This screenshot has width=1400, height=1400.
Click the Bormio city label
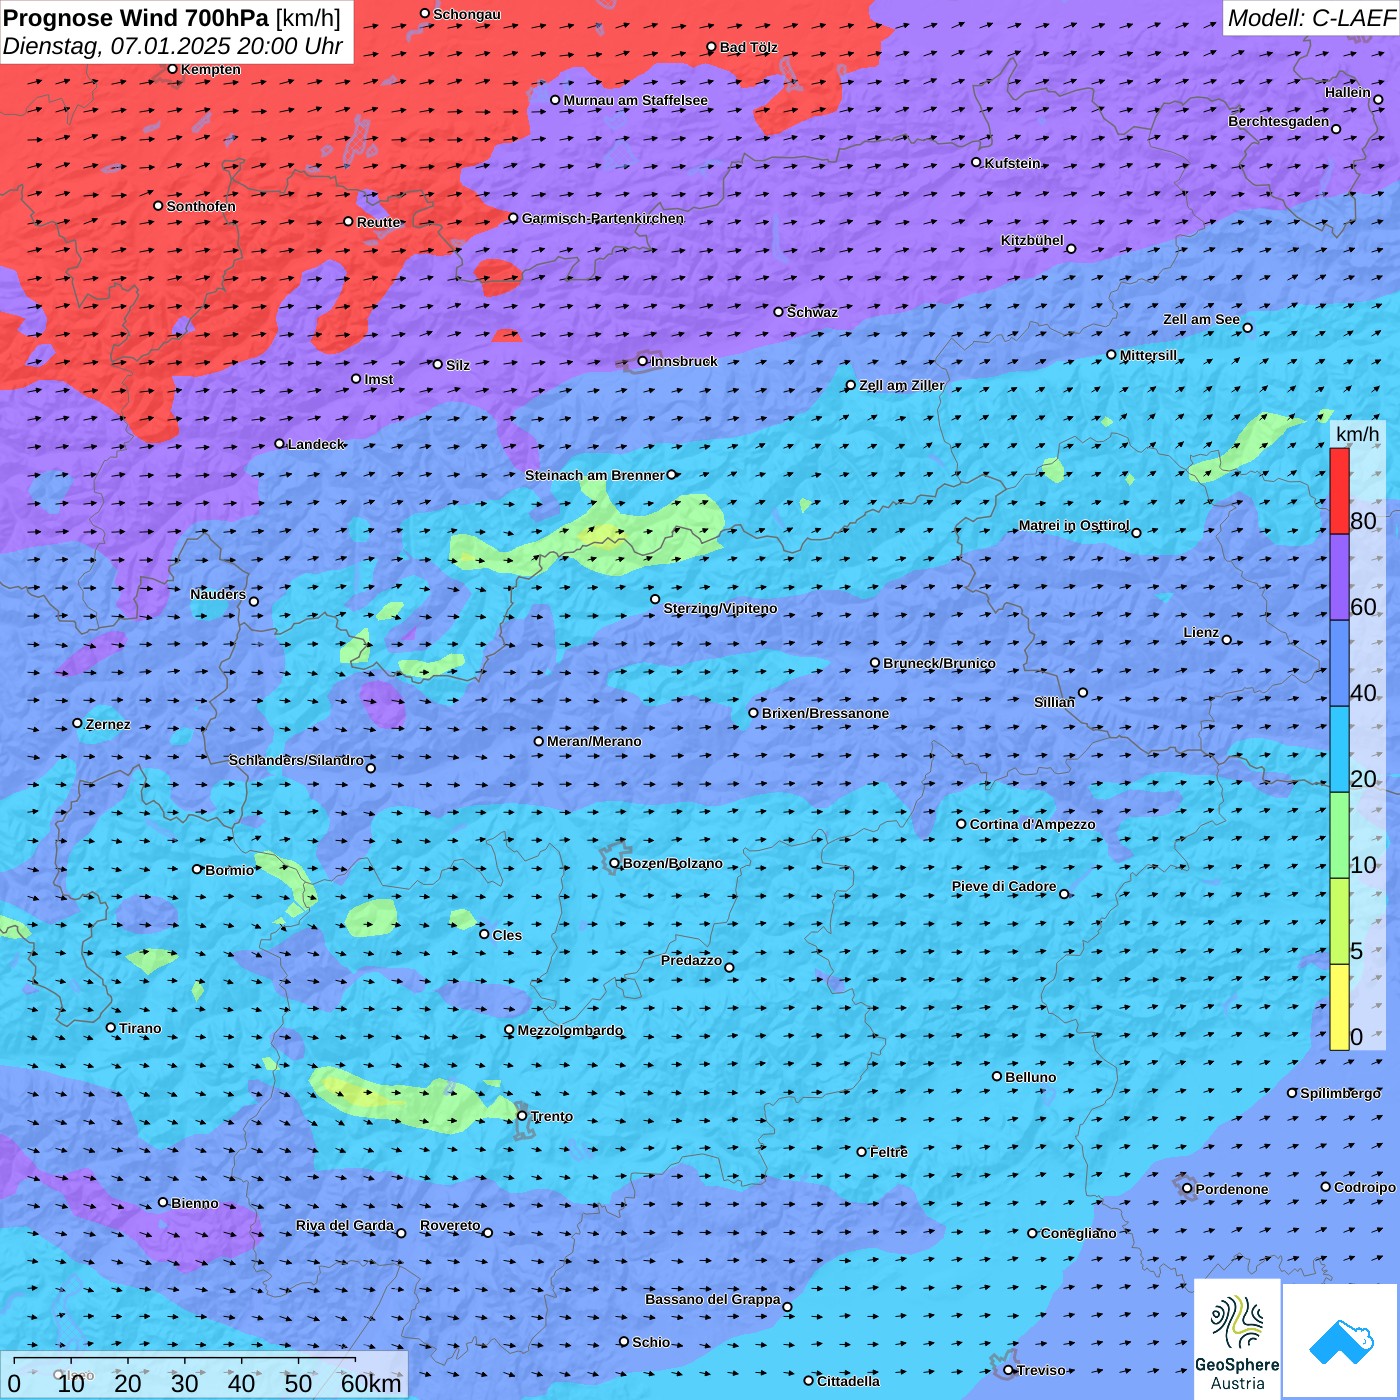pyautogui.click(x=229, y=870)
